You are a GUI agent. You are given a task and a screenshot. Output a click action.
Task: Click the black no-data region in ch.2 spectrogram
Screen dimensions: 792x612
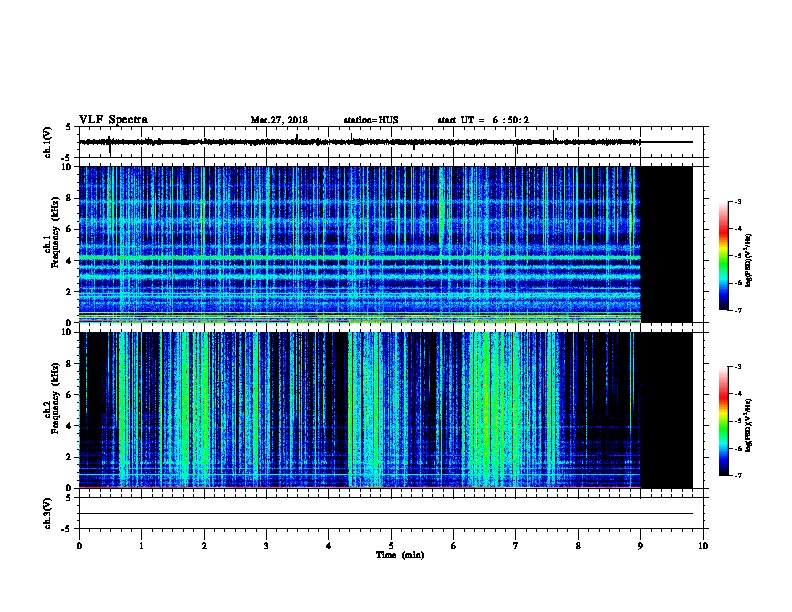(x=667, y=410)
